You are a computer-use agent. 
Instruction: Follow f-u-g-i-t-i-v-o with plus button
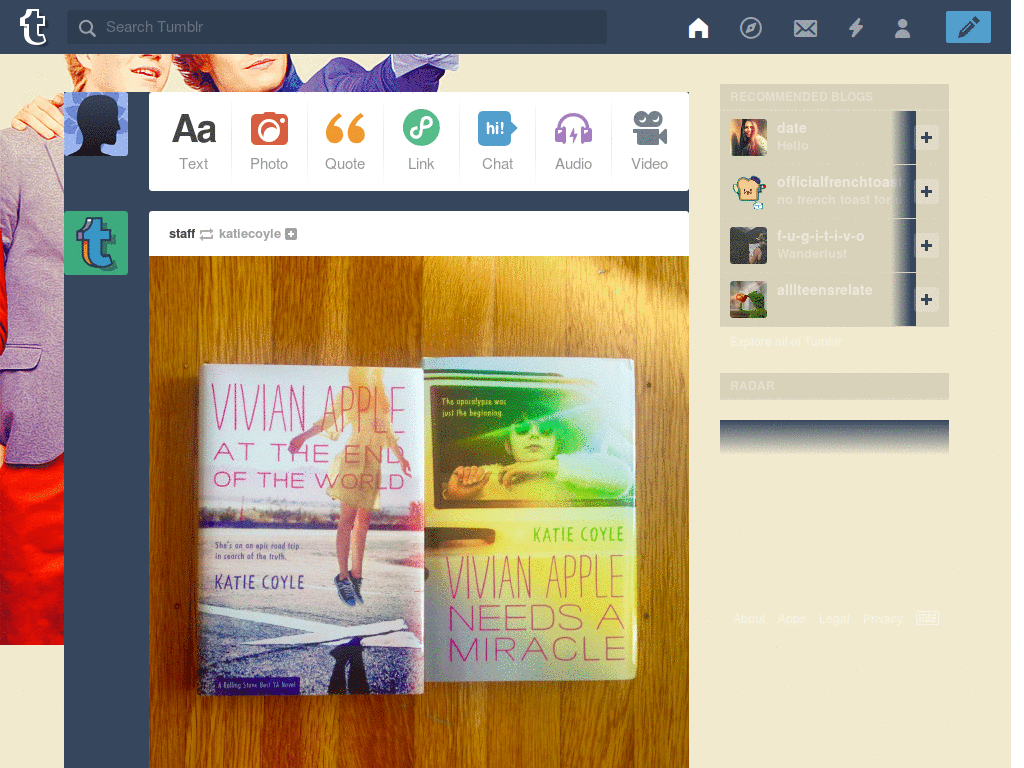click(926, 246)
